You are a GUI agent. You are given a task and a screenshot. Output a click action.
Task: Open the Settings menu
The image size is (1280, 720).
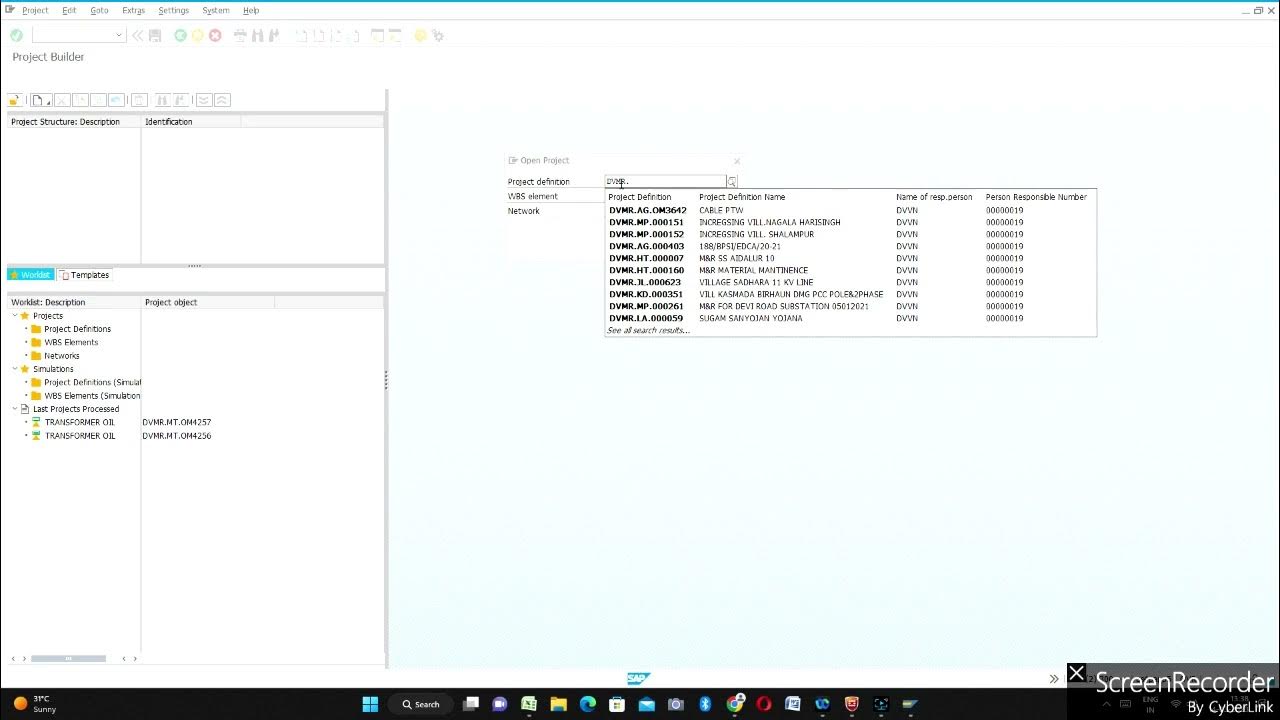point(173,10)
